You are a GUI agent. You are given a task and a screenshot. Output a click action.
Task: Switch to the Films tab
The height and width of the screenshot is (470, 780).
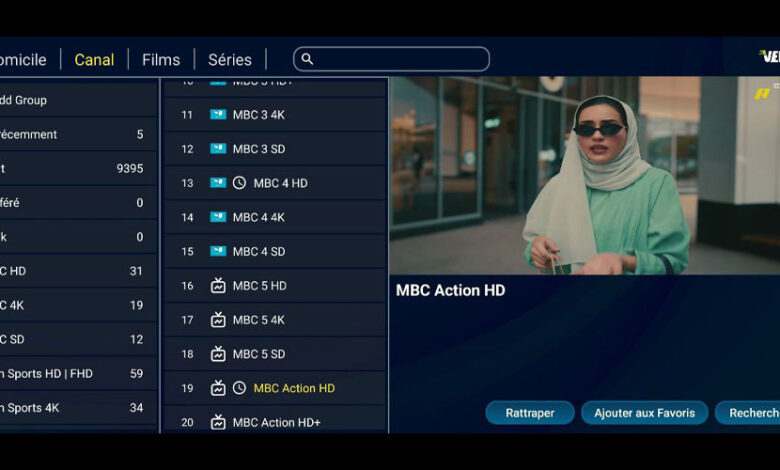pyautogui.click(x=161, y=60)
